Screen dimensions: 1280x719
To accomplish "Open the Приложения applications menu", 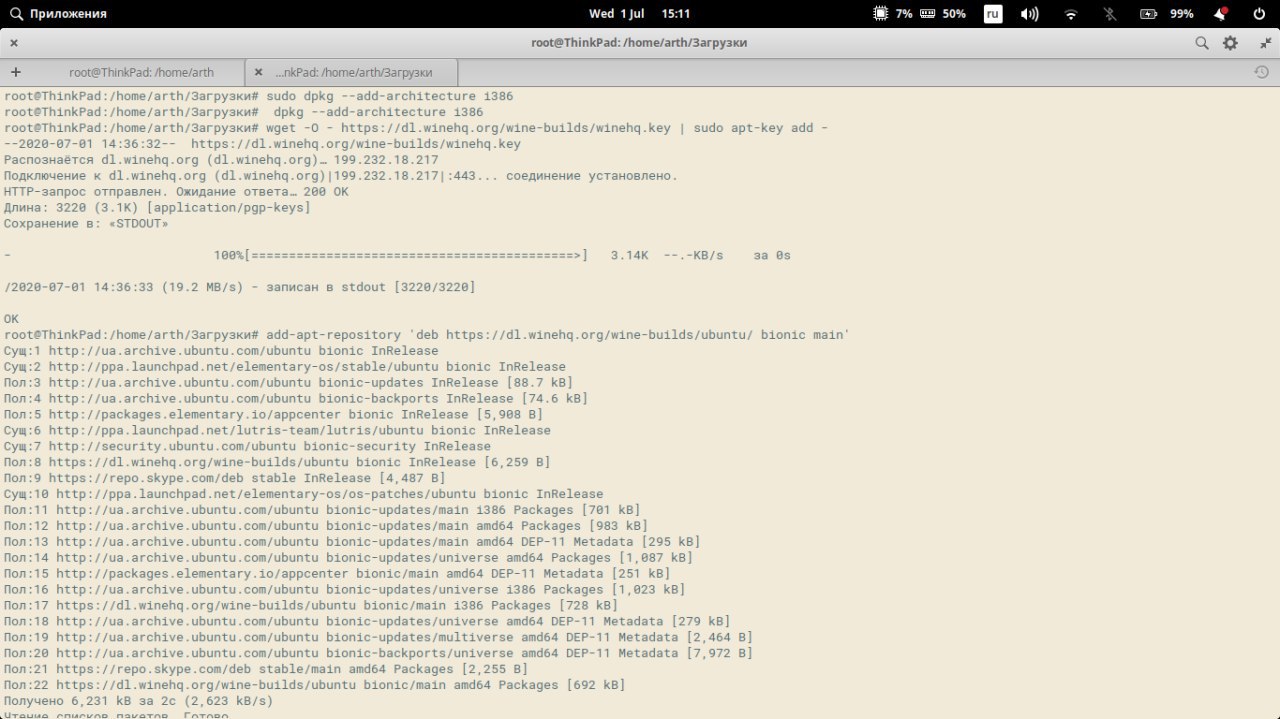I will (58, 14).
